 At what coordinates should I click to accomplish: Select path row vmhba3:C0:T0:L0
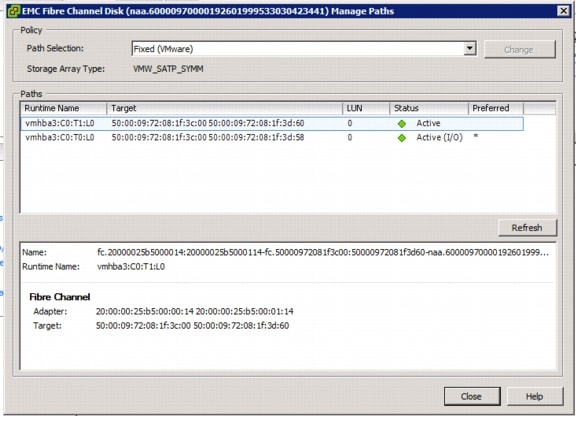(x=272, y=137)
